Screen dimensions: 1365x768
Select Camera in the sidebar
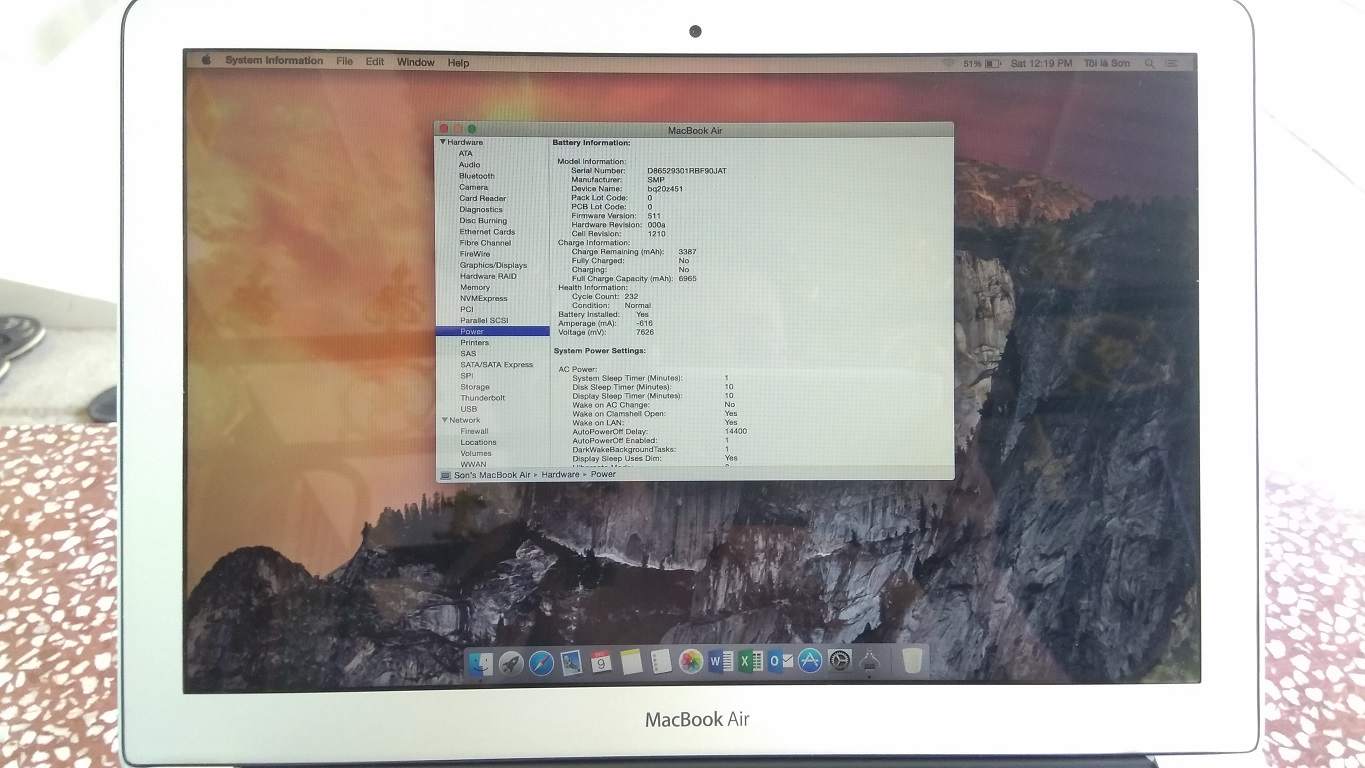pos(474,187)
